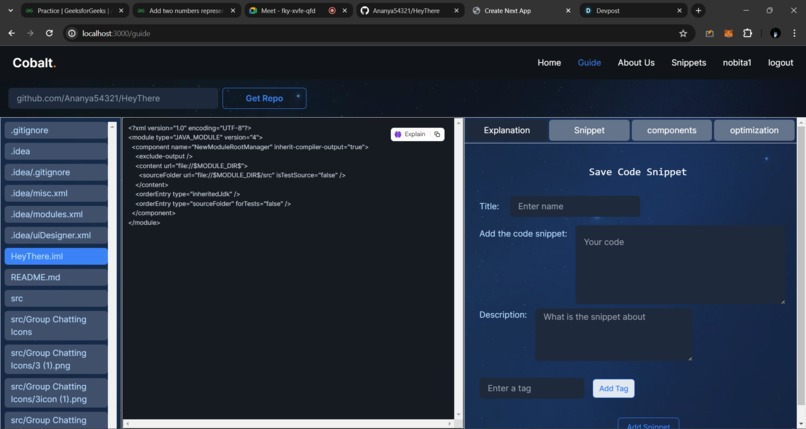Log out using the logout link

pos(780,63)
